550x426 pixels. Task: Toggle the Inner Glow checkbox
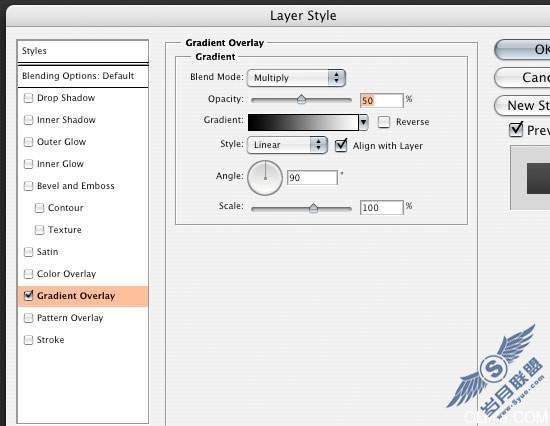point(28,164)
